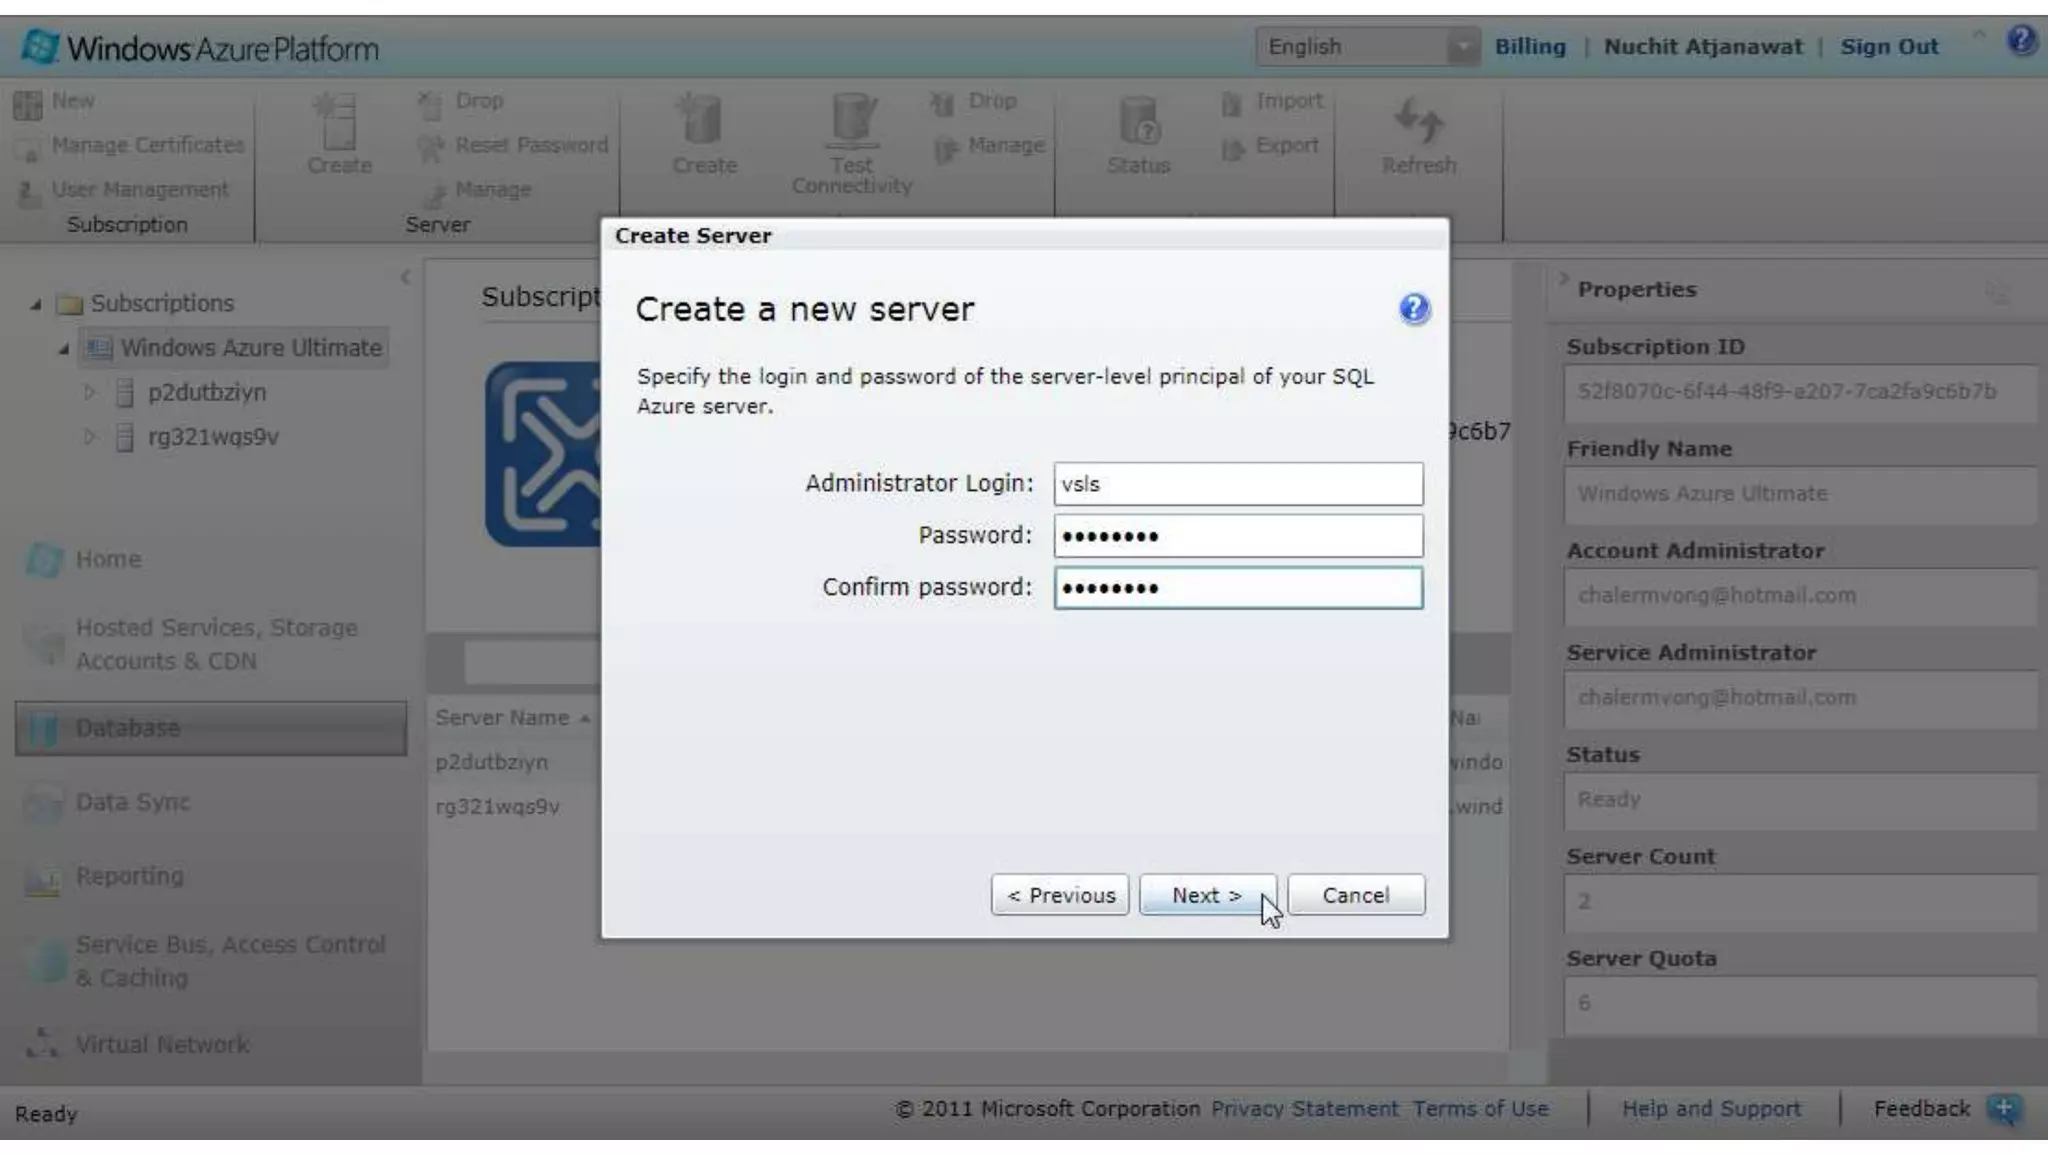
Task: Click the Feedback plus icon
Action: click(x=2004, y=1108)
